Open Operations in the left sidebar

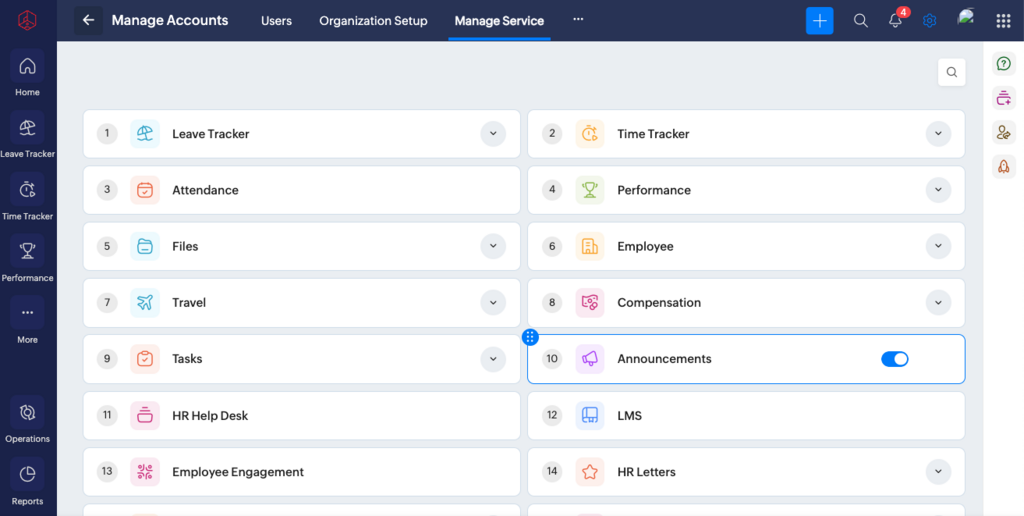coord(27,414)
